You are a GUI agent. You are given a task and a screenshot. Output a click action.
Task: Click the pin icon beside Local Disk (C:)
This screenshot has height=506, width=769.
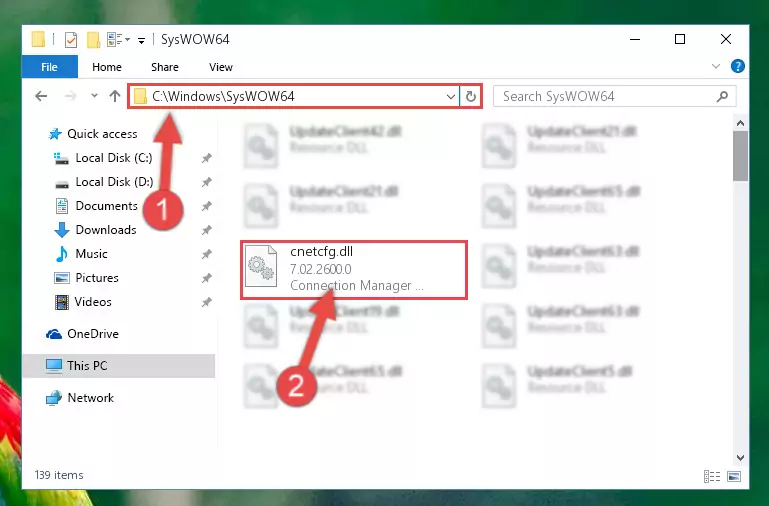point(206,158)
